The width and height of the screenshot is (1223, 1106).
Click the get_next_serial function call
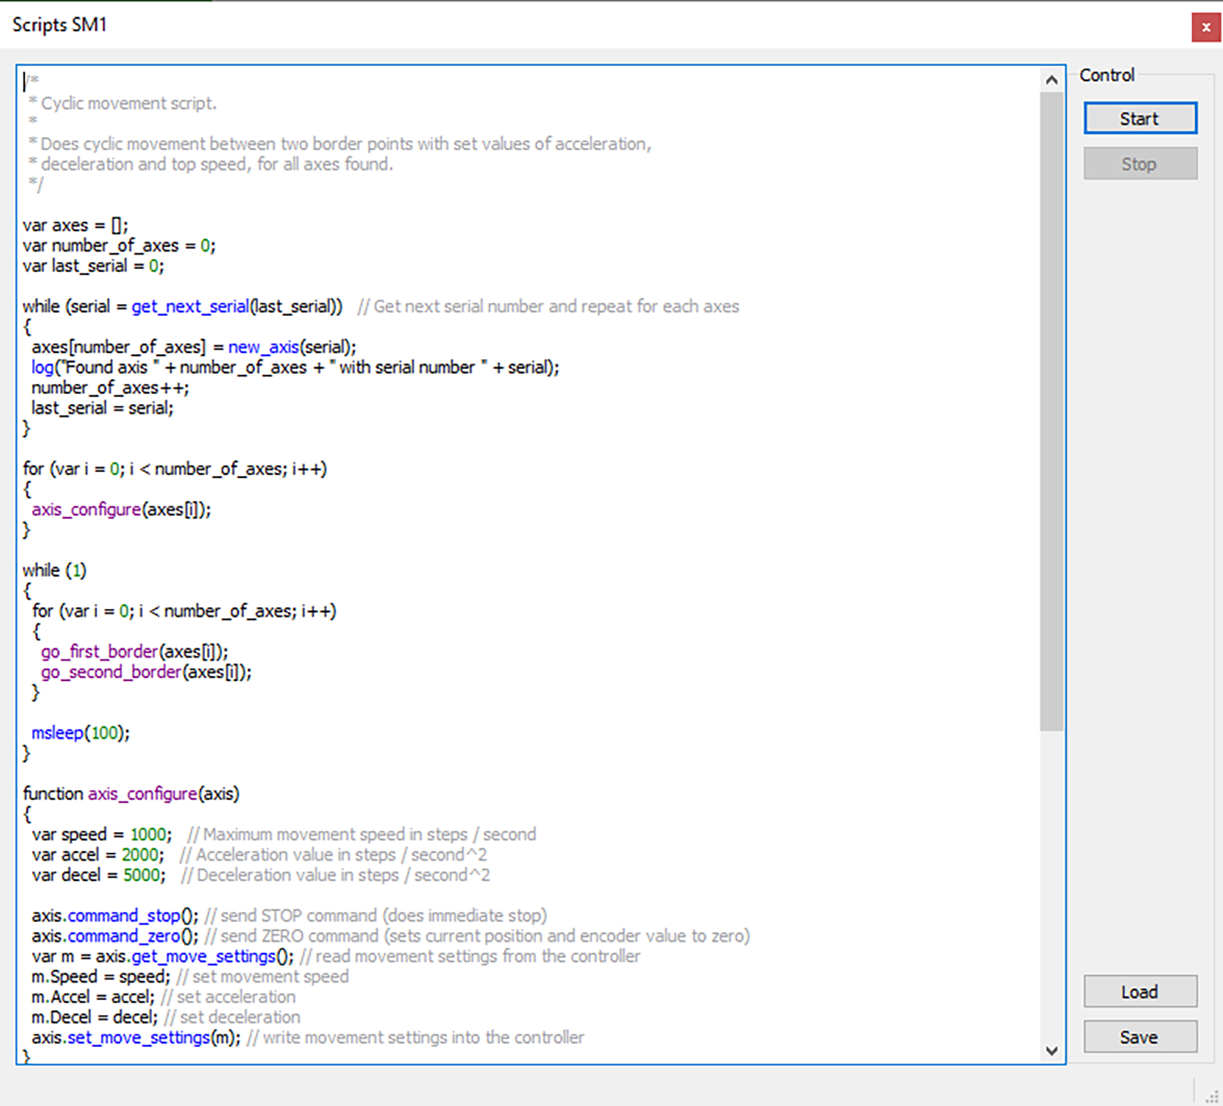click(190, 306)
